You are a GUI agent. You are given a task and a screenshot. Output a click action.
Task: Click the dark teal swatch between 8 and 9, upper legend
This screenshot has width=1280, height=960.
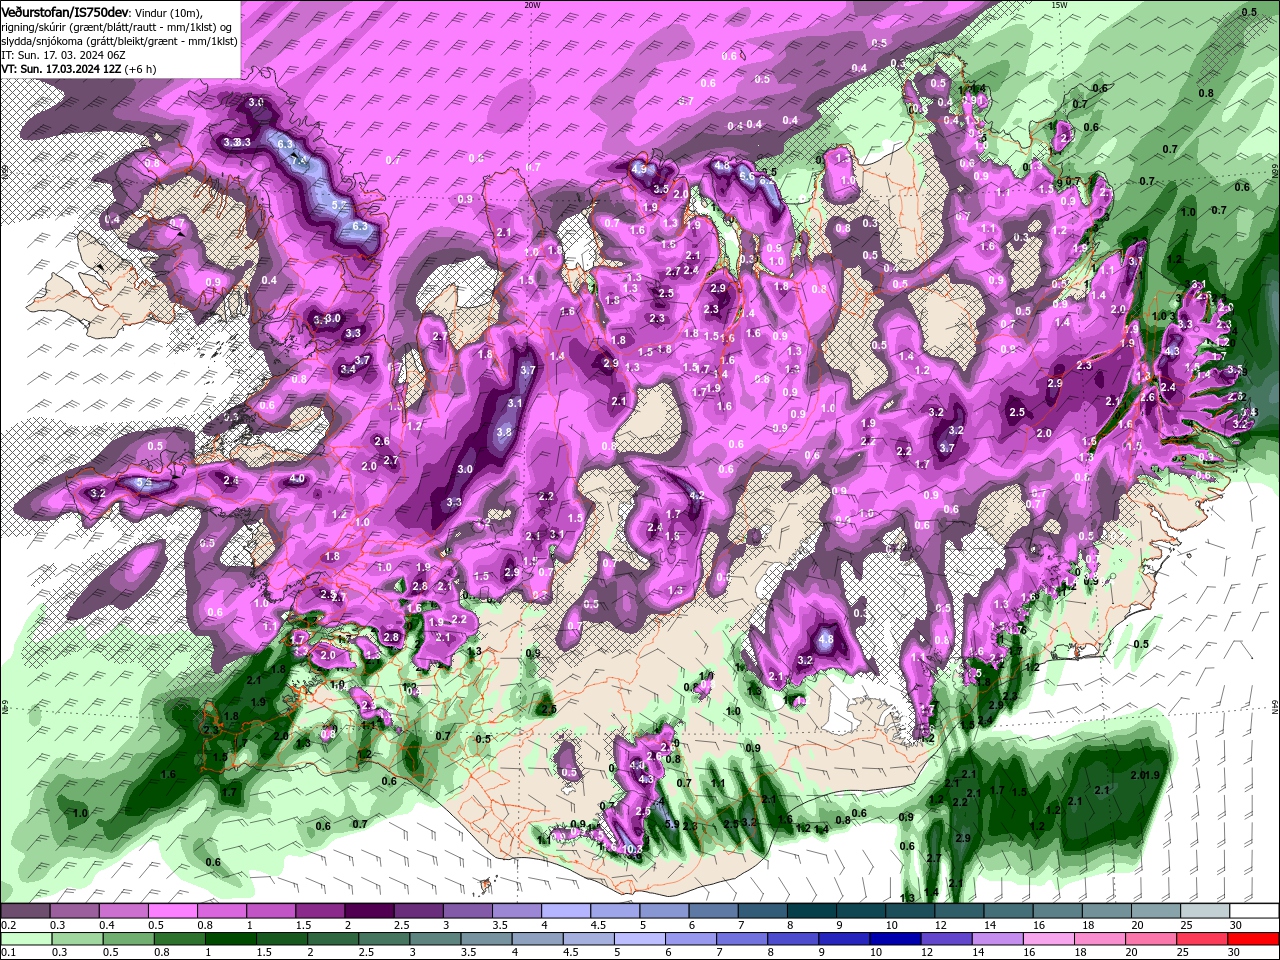pyautogui.click(x=811, y=911)
